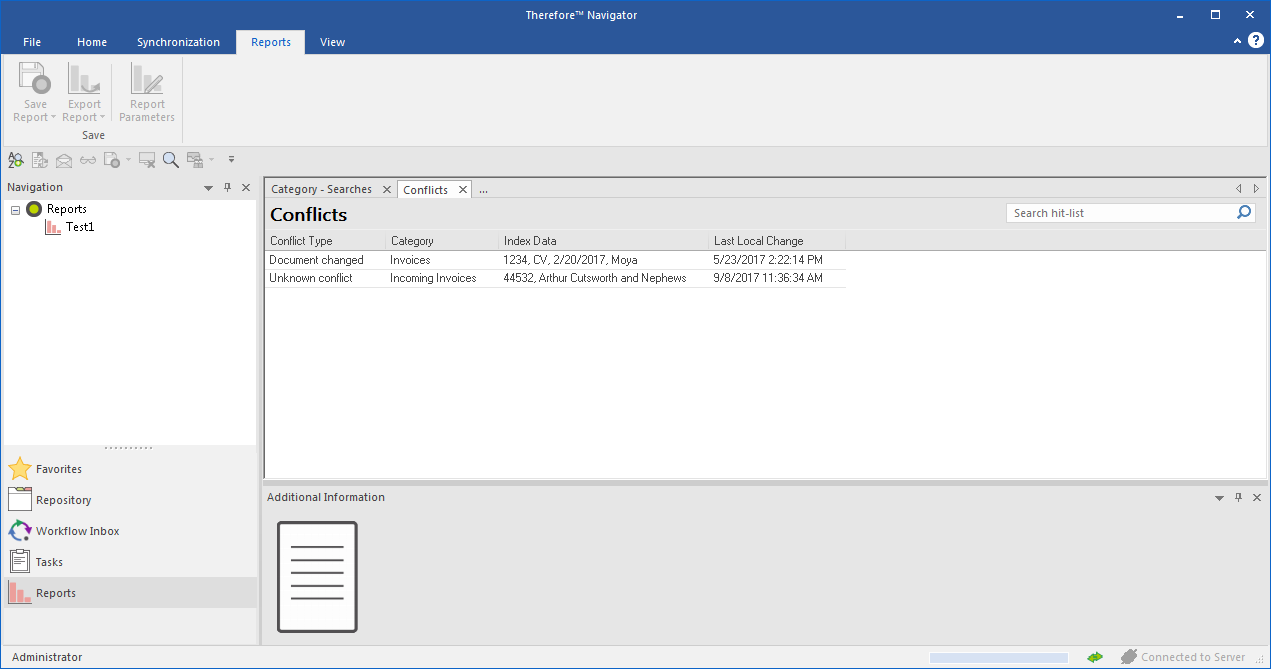Click the Search hit-list input field
The image size is (1272, 670).
(x=1120, y=213)
